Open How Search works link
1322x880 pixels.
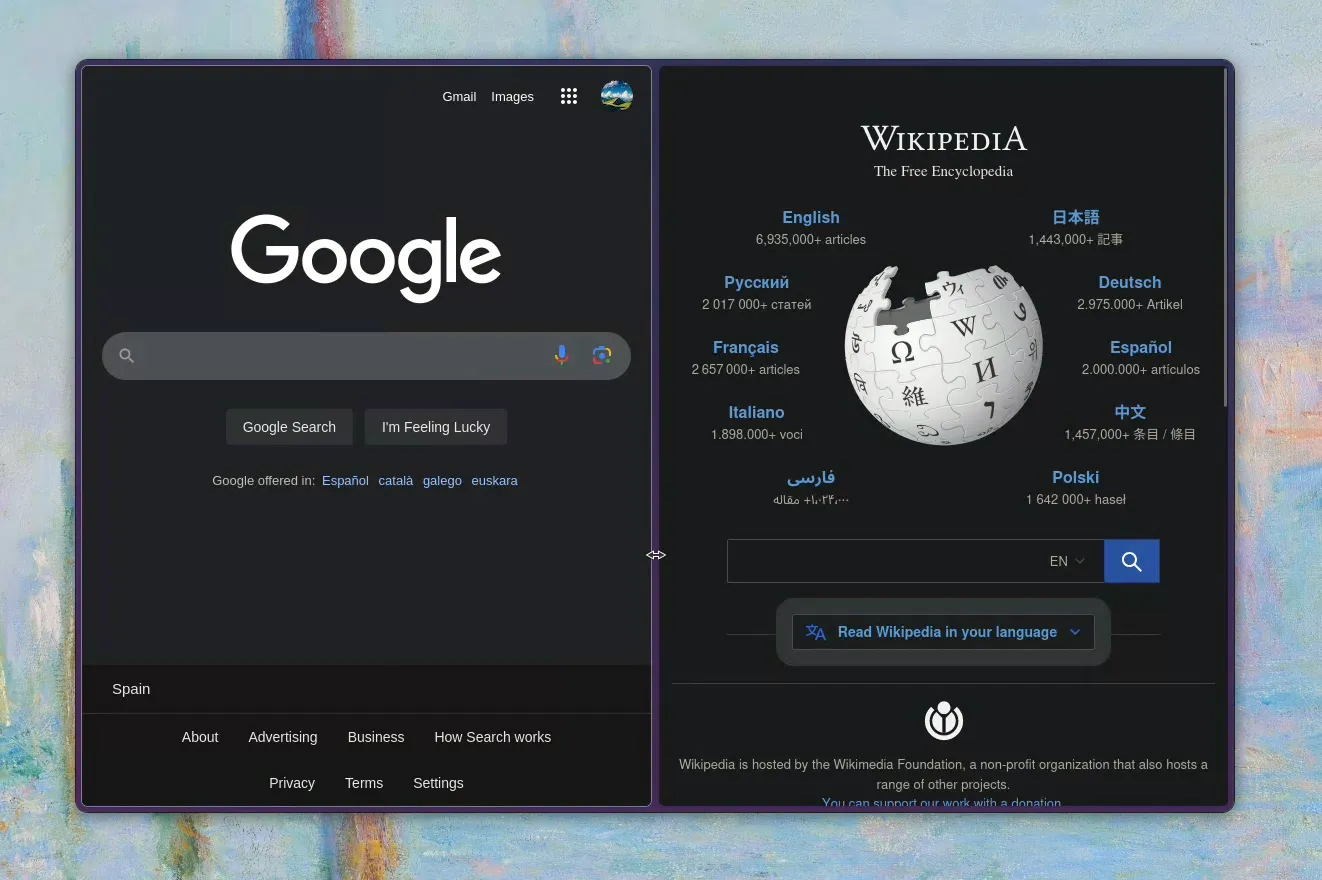(x=492, y=737)
